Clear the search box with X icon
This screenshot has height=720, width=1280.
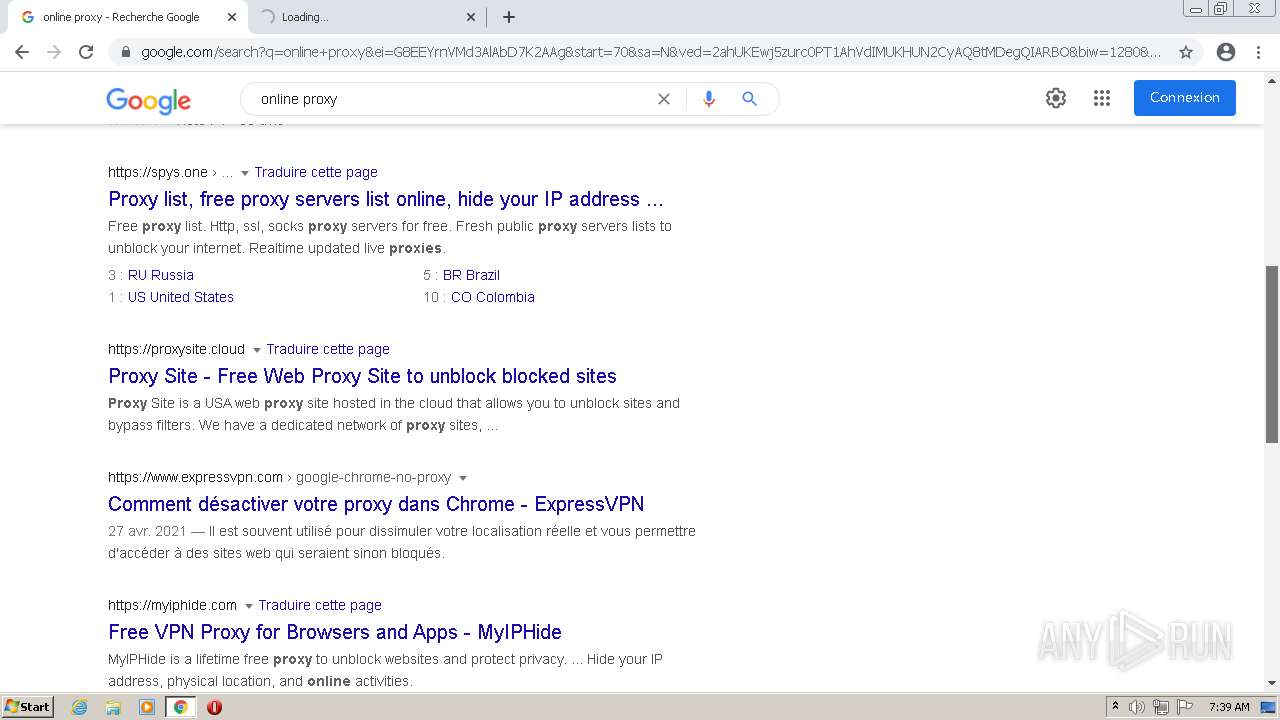coord(663,99)
